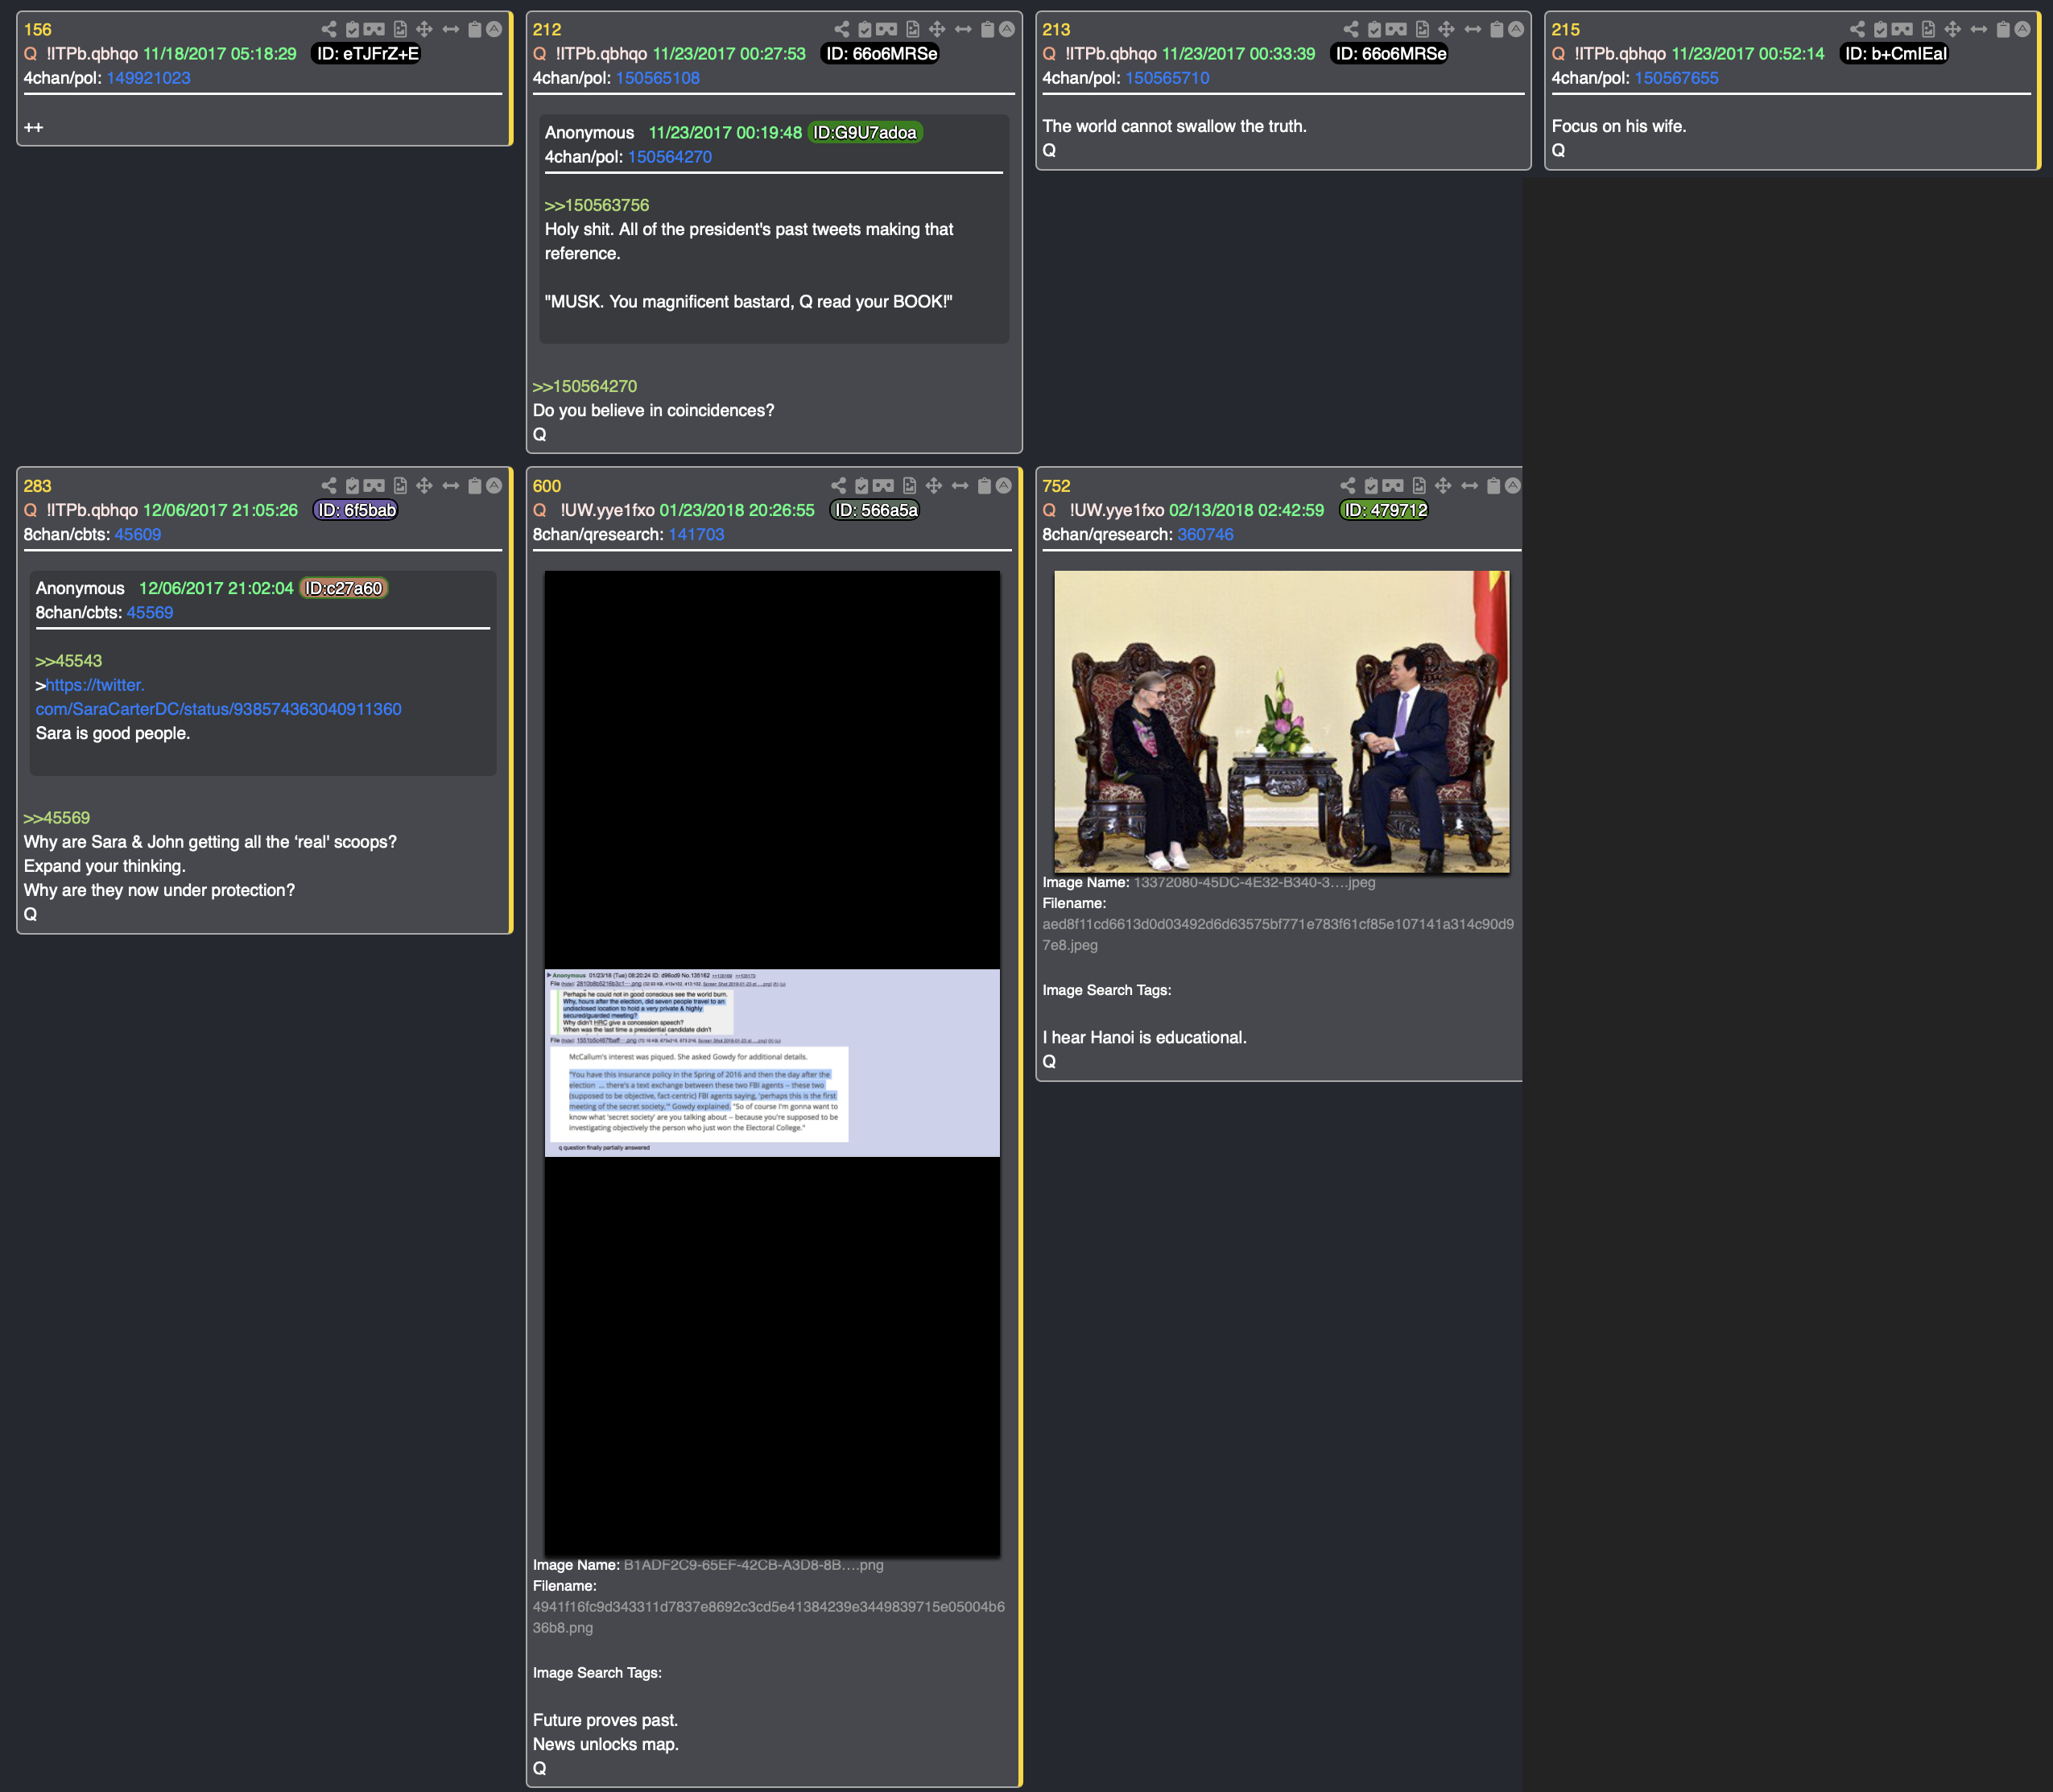The height and width of the screenshot is (1792, 2053).
Task: Click the clipboard-check icon on post 213
Action: (x=1374, y=29)
